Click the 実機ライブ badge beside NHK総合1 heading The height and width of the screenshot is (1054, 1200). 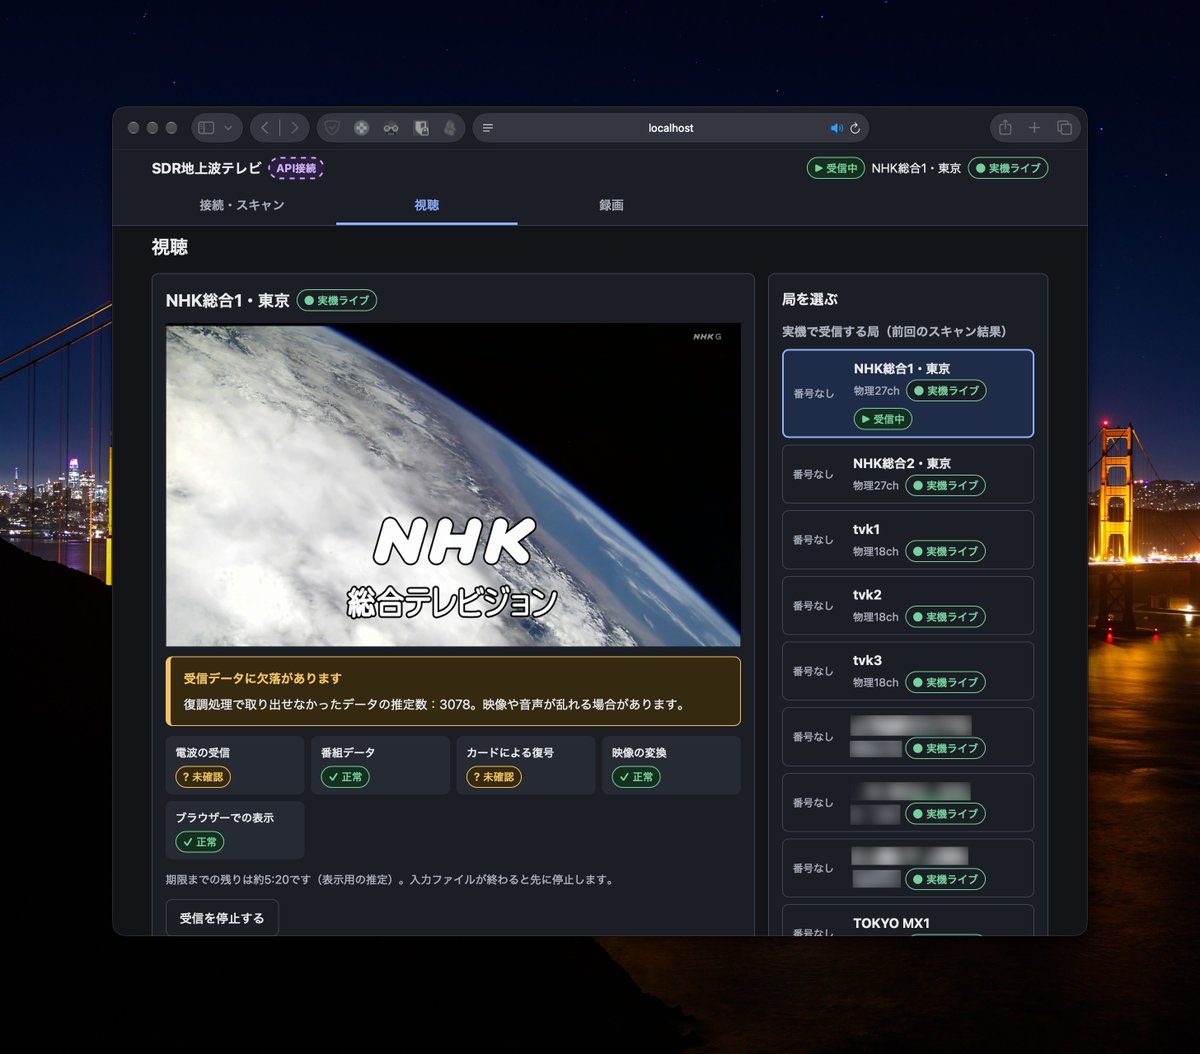(337, 300)
